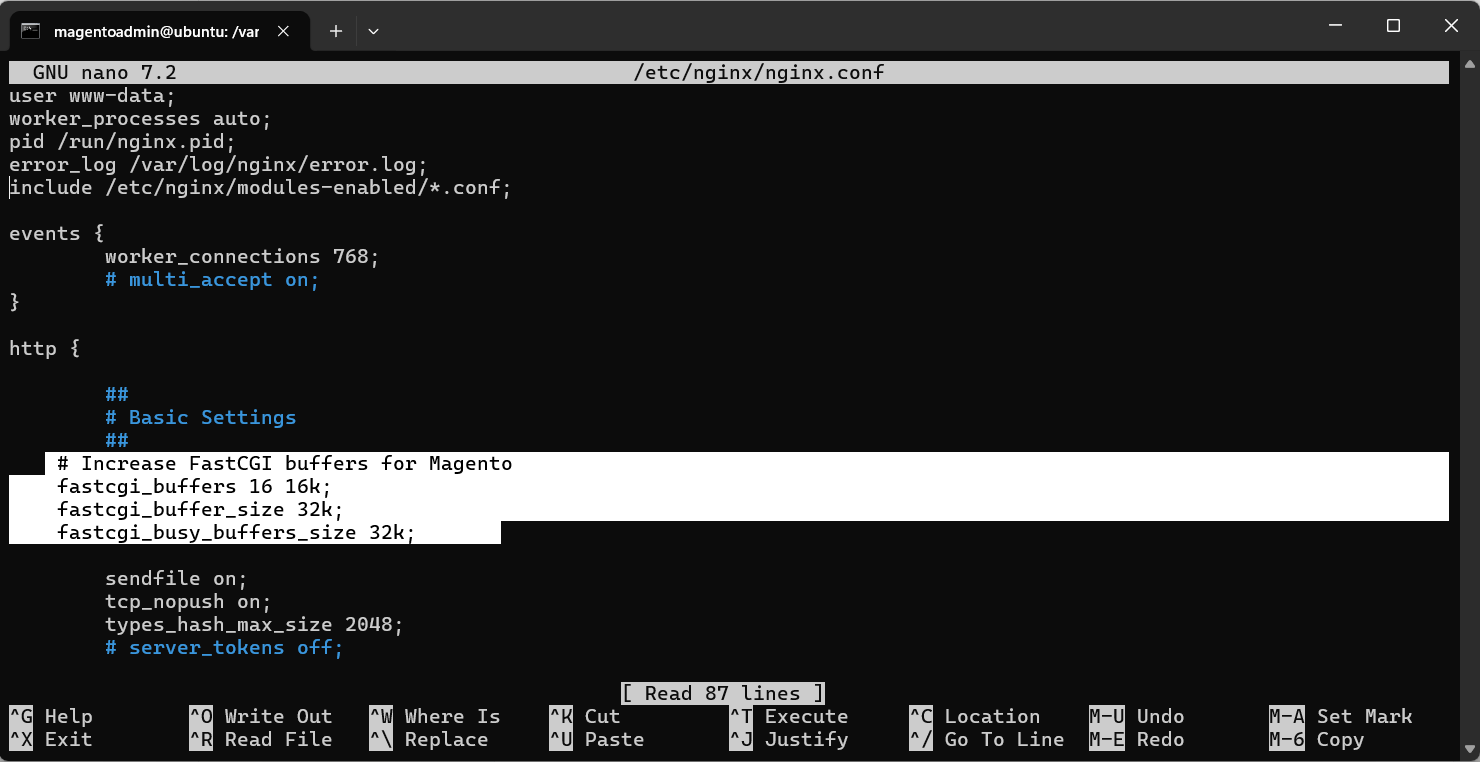1480x762 pixels.
Task: Click the ^W Where Is shortcut
Action: point(434,716)
